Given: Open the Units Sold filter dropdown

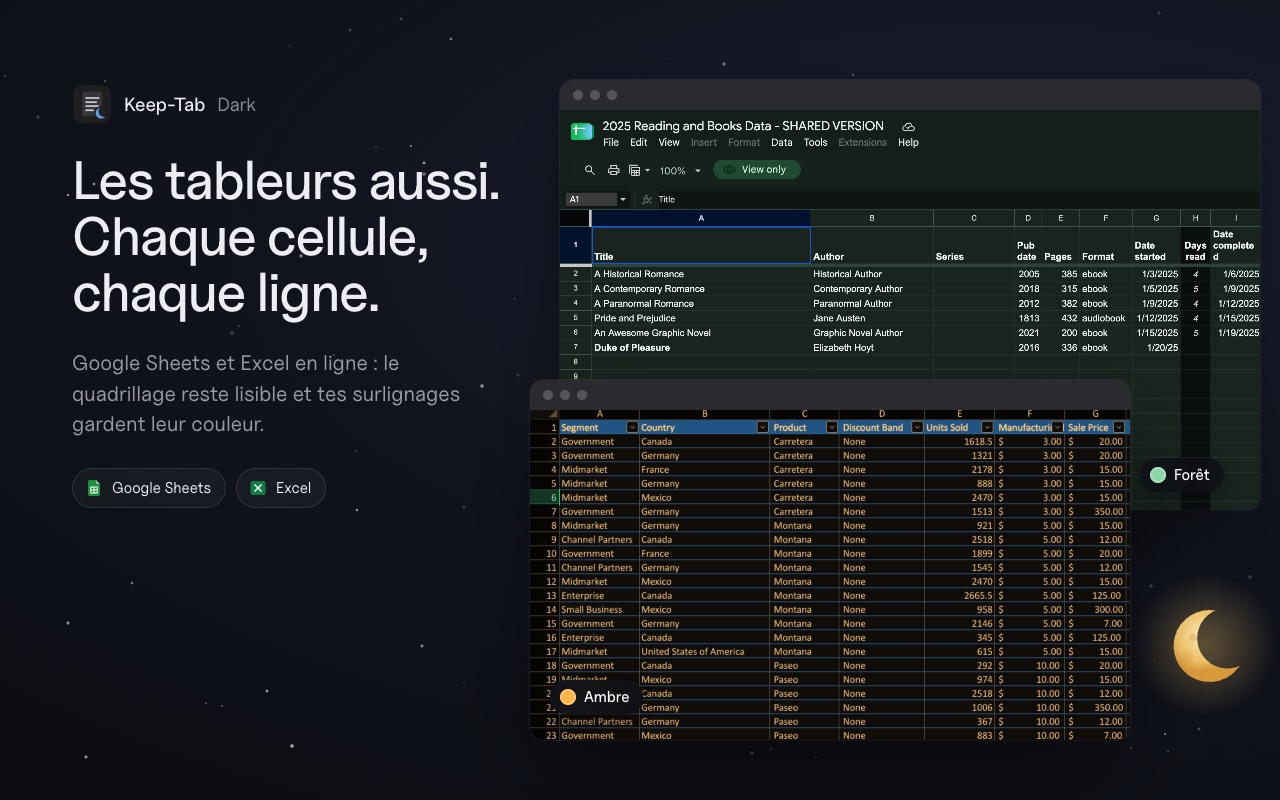Looking at the screenshot, I should pyautogui.click(x=987, y=427).
